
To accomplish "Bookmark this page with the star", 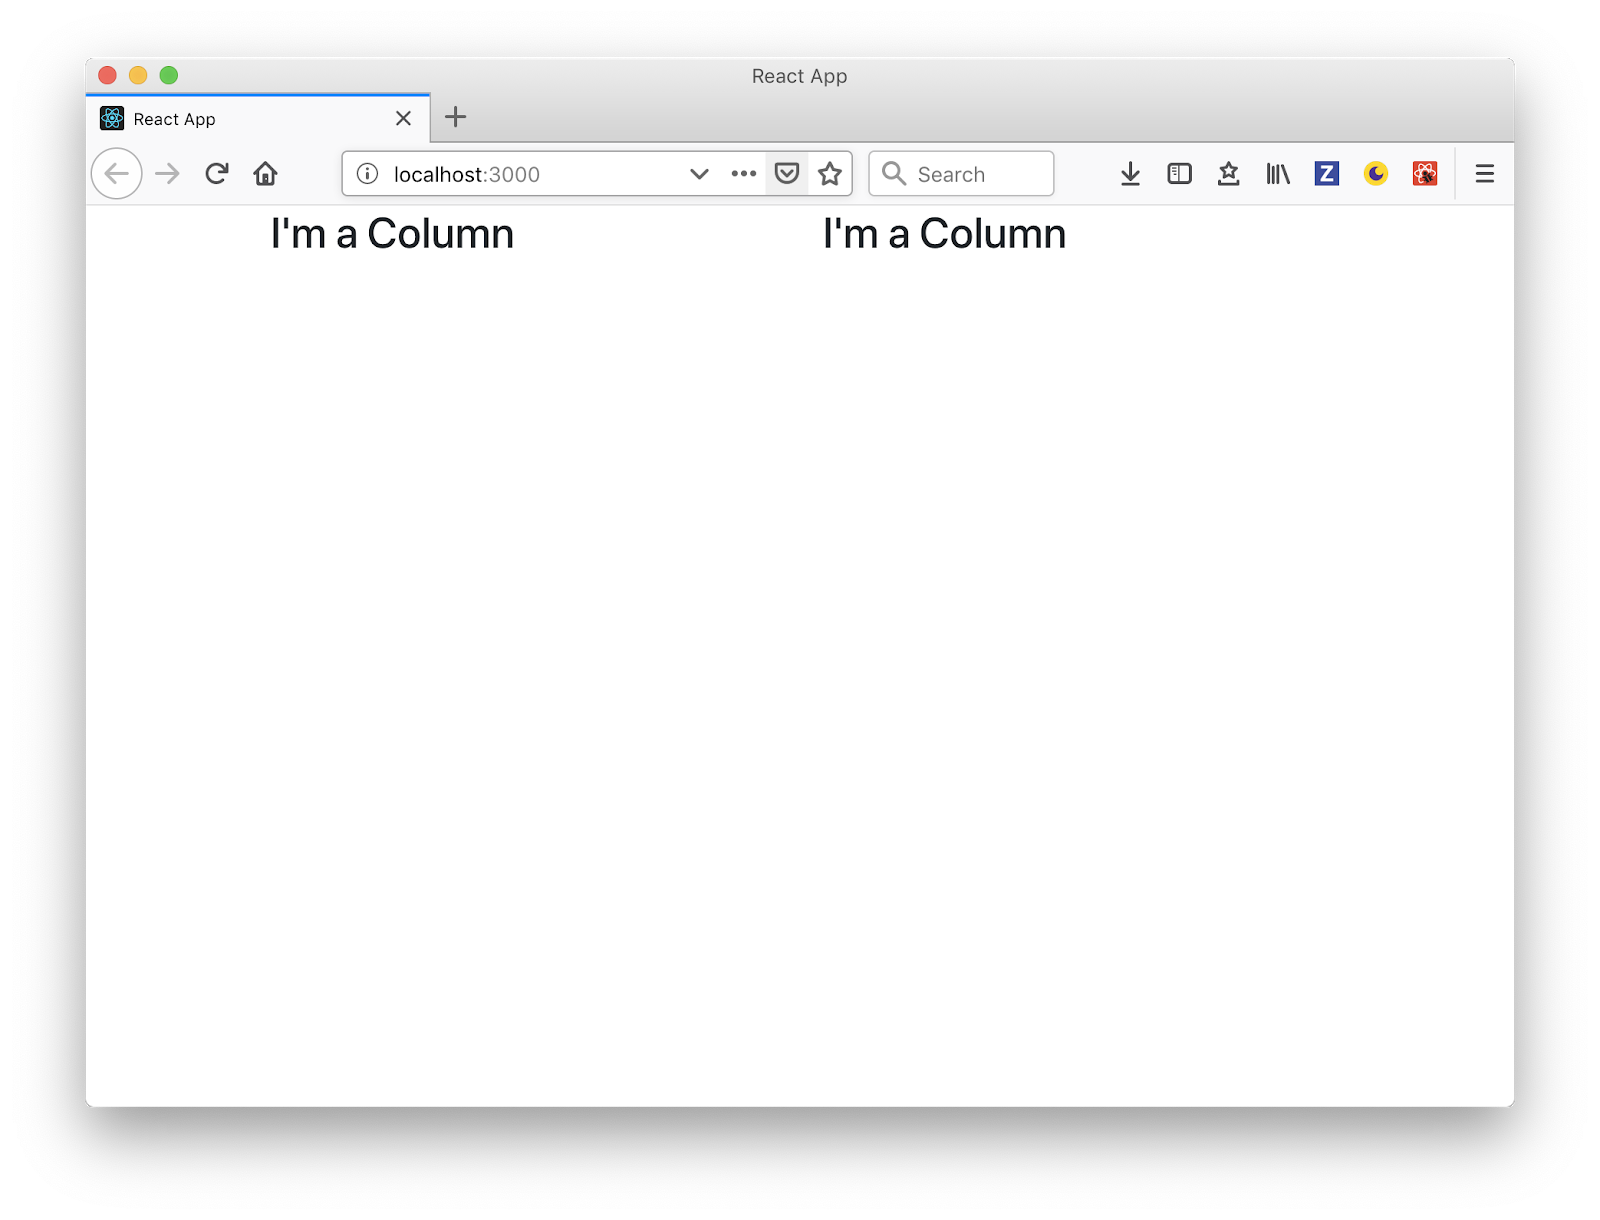I will pyautogui.click(x=829, y=174).
